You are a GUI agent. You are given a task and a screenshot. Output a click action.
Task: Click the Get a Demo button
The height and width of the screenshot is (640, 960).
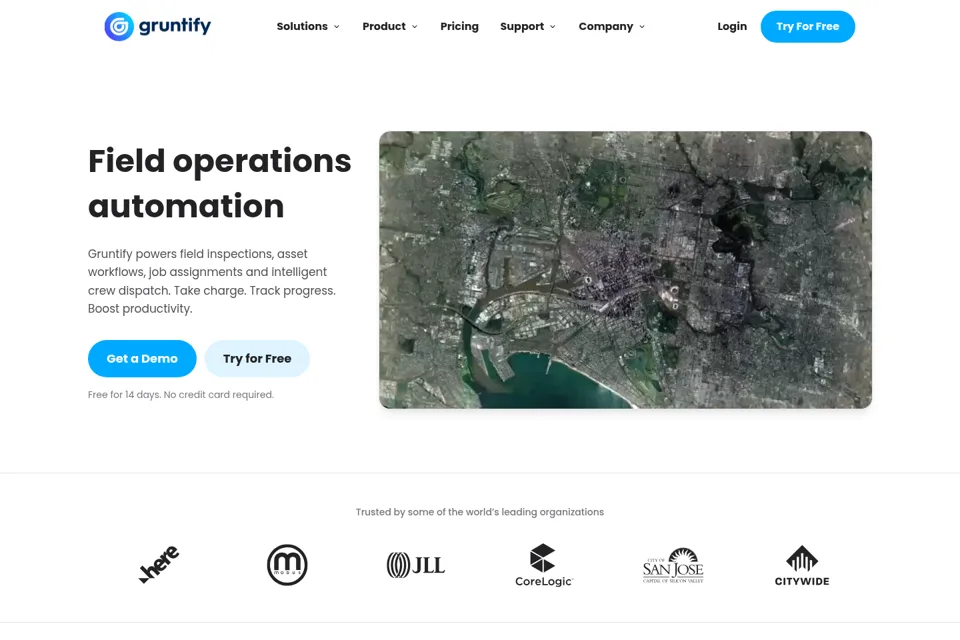142,358
